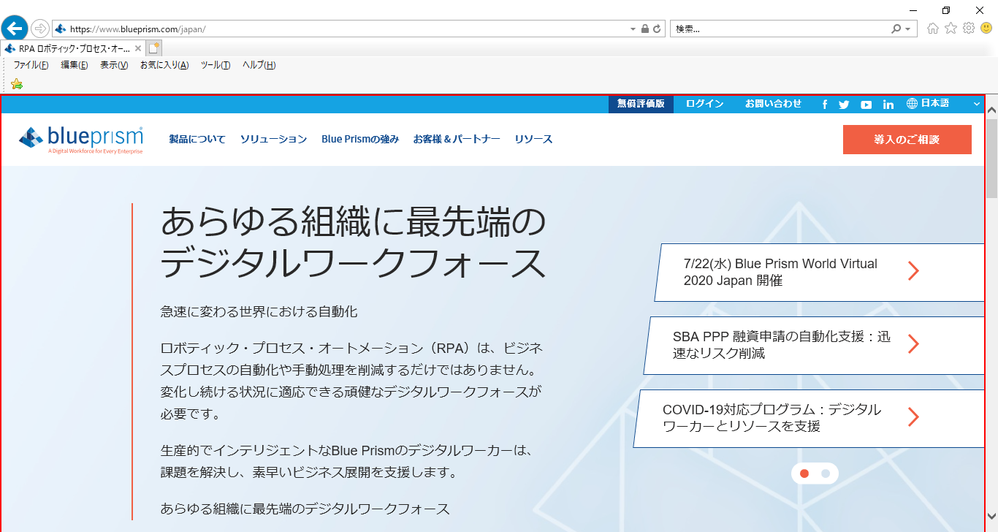This screenshot has width=998, height=532.
Task: Open the お気に入り(A) menu
Action: pyautogui.click(x=164, y=65)
